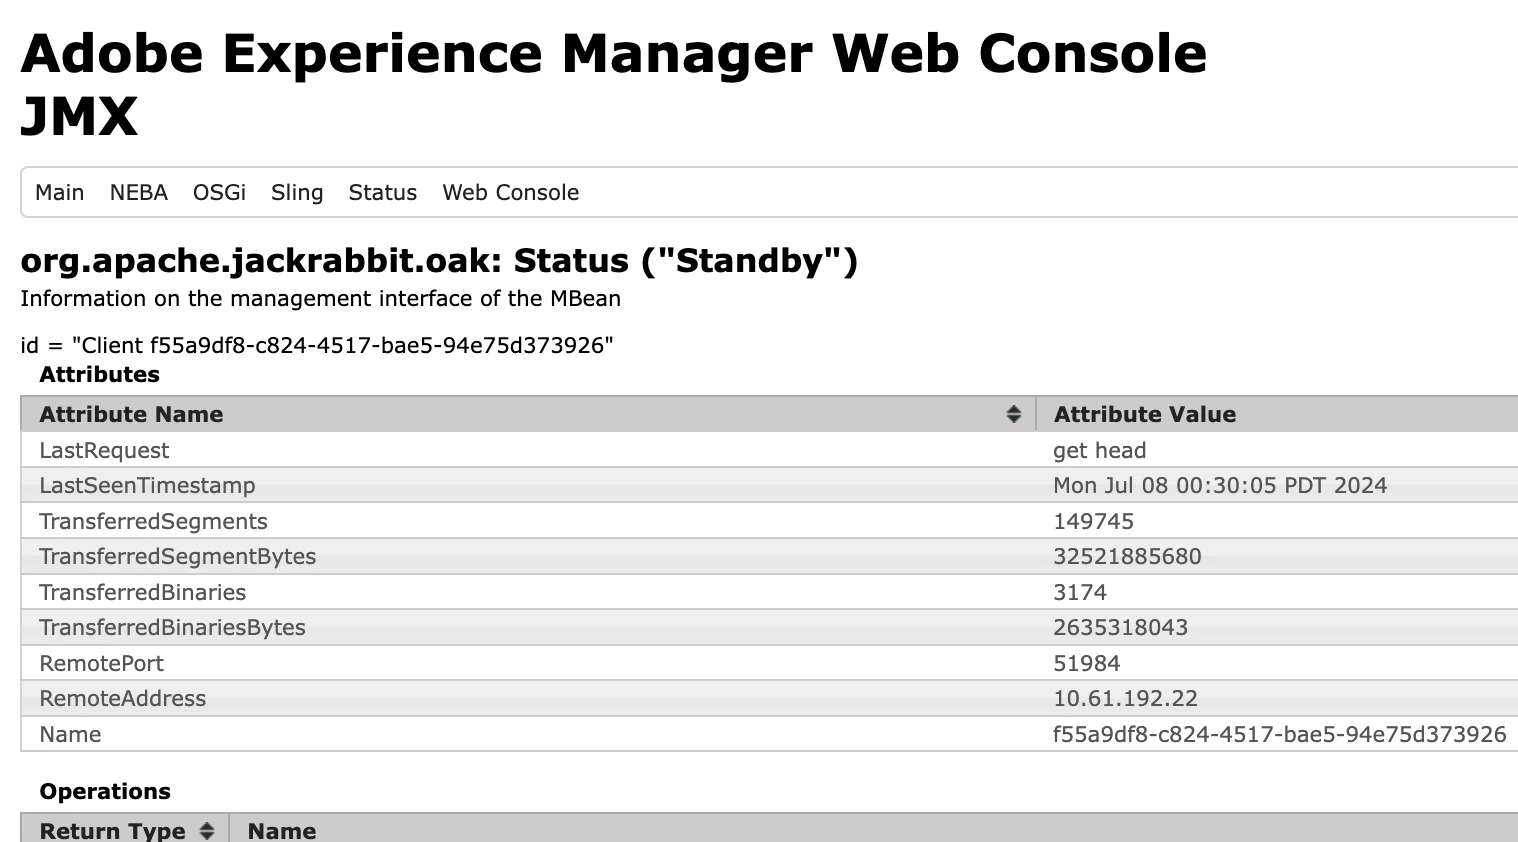Click the org.apache.jackrabbit.oak Status heading

click(439, 261)
